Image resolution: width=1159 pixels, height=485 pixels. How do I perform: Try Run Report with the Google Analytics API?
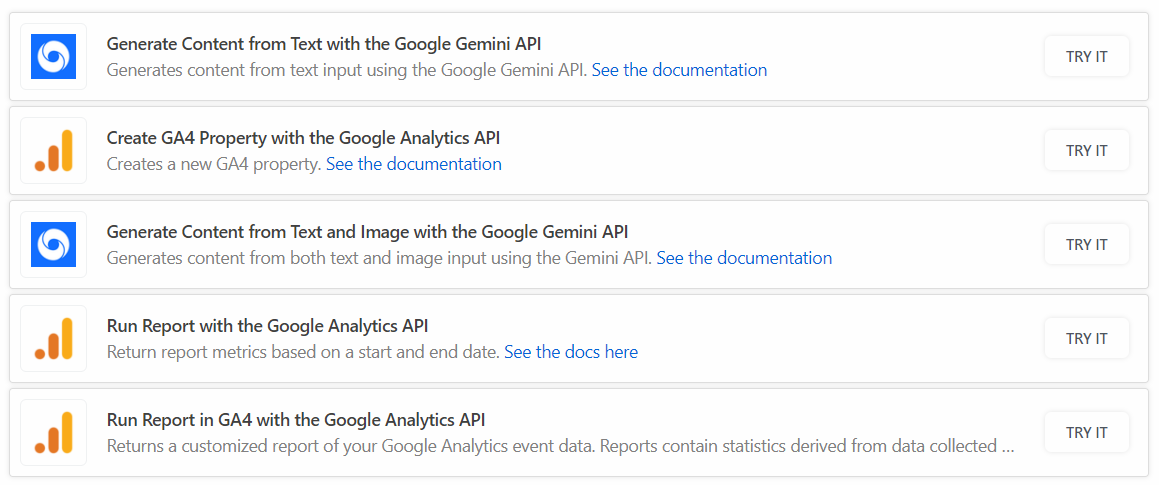[x=1087, y=339]
